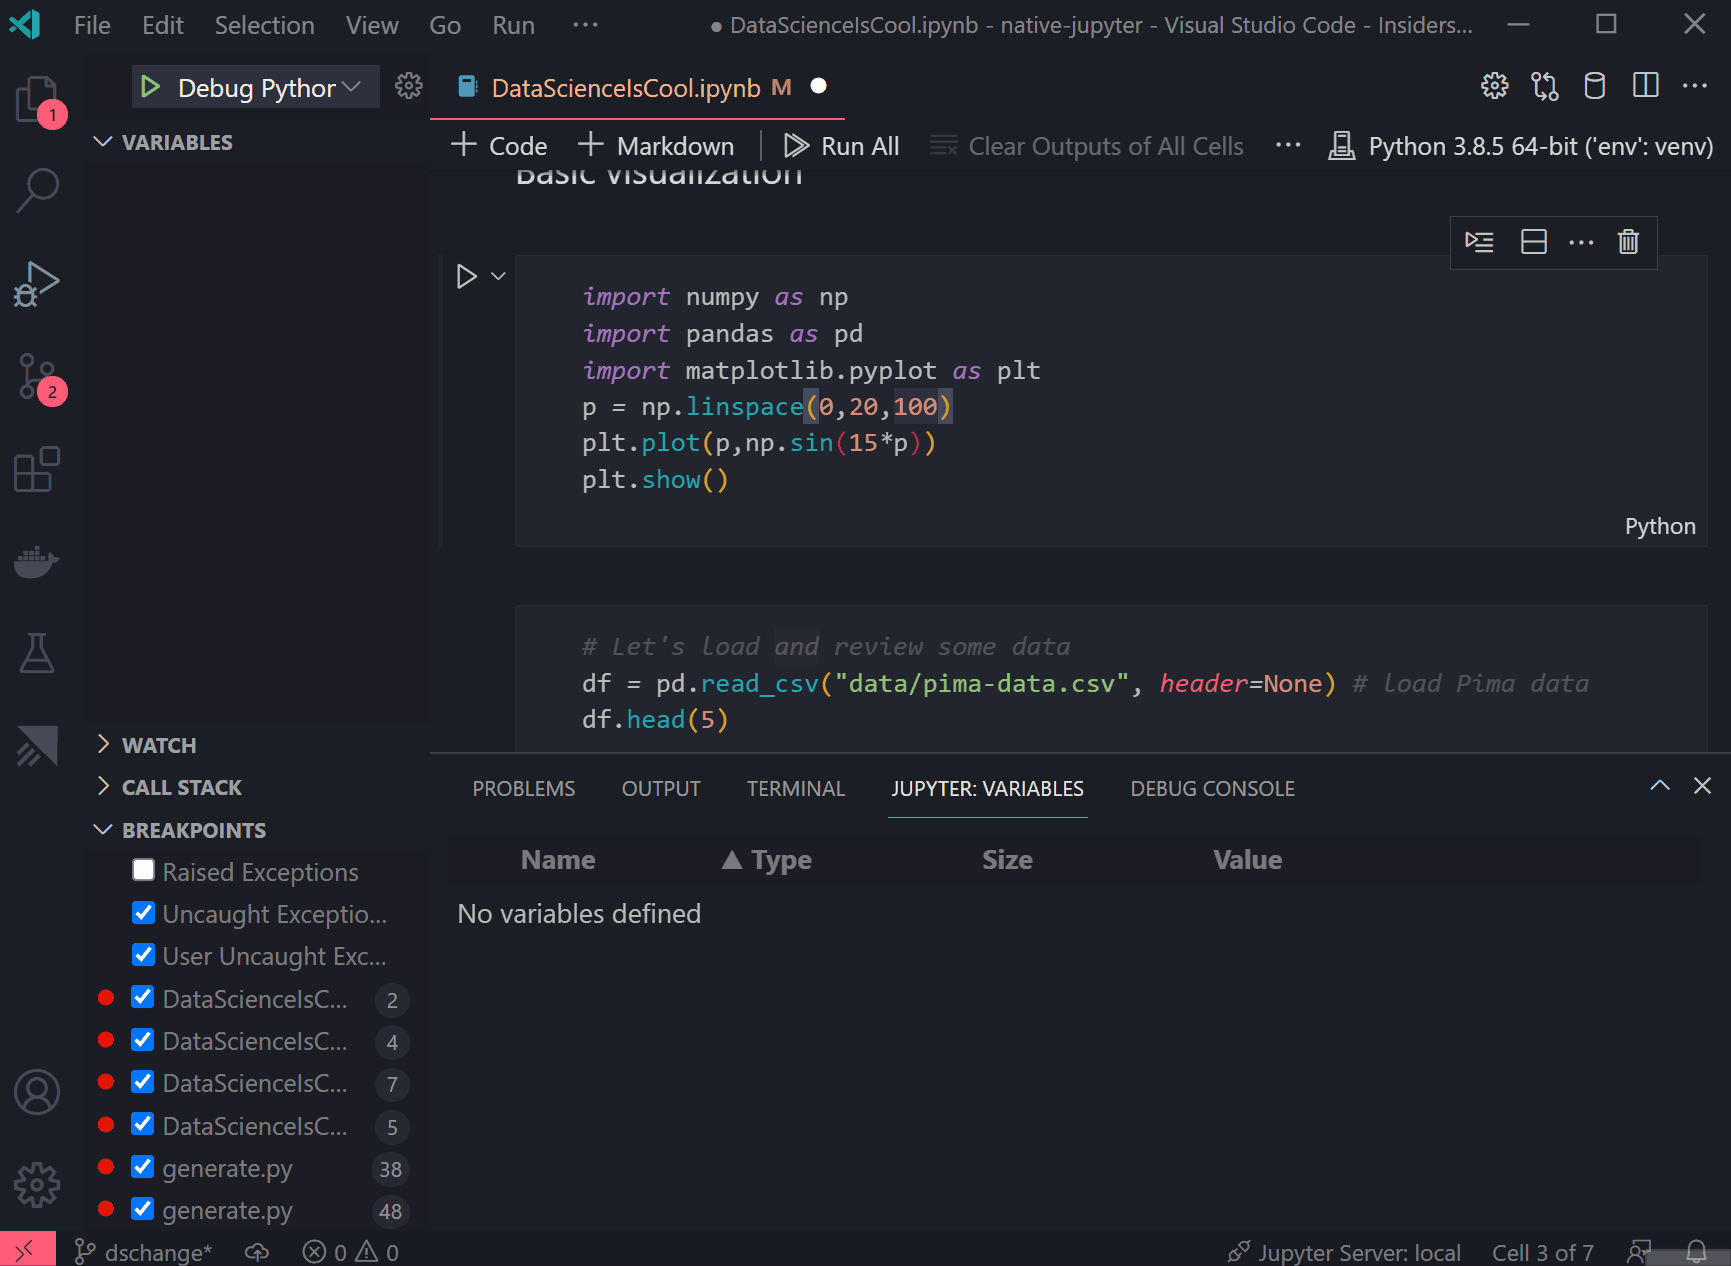Open the Run and Debug sidebar icon
1731x1266 pixels.
37,283
